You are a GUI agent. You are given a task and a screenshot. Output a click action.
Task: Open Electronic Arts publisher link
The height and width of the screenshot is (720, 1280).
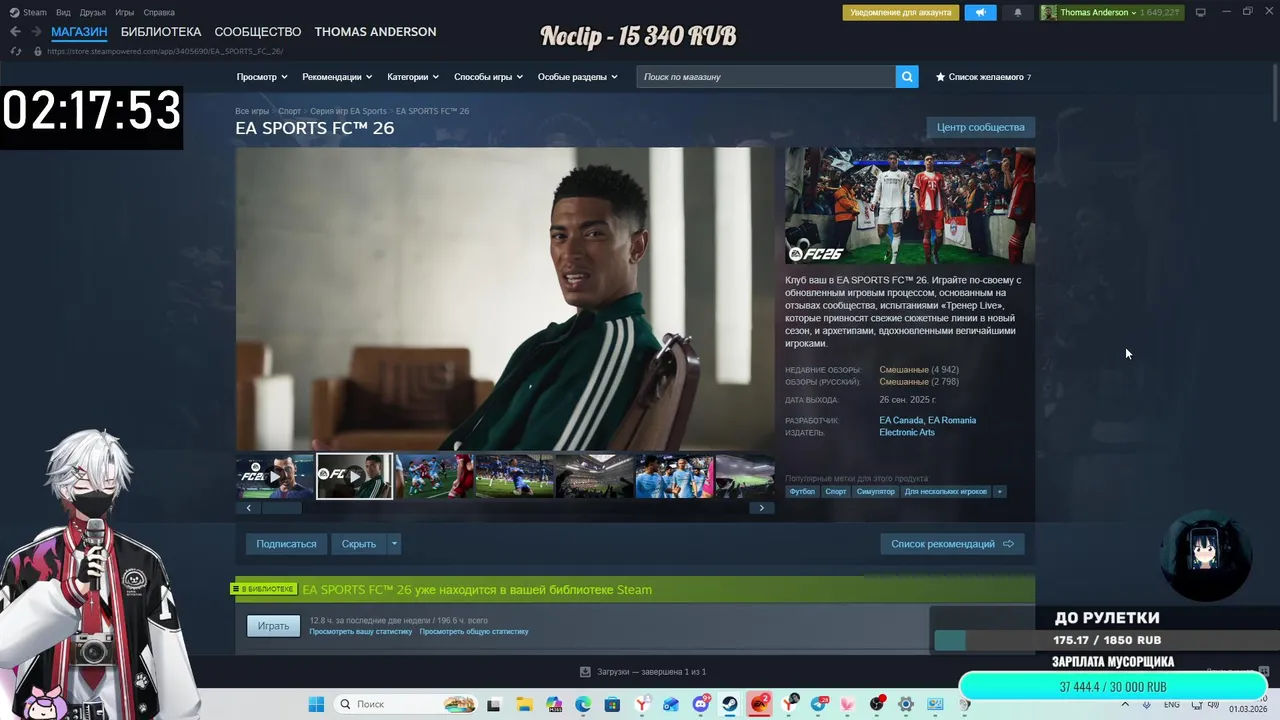tap(907, 432)
